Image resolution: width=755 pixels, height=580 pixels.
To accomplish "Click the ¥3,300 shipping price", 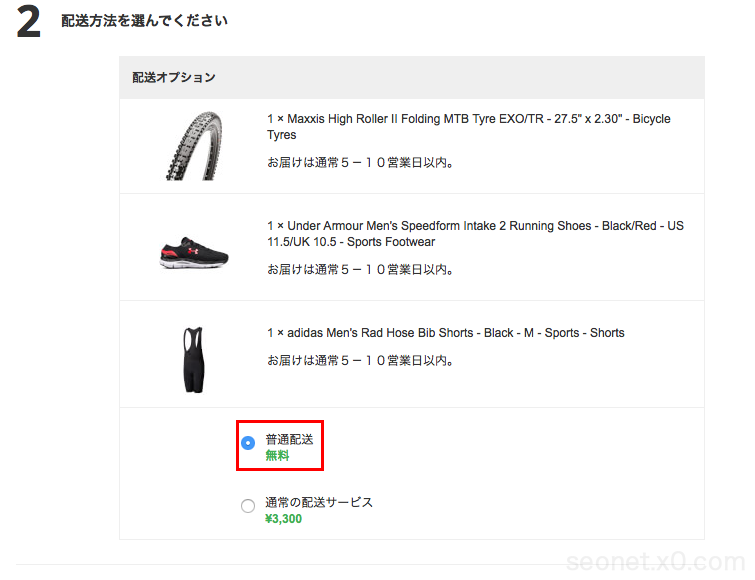I will [284, 519].
